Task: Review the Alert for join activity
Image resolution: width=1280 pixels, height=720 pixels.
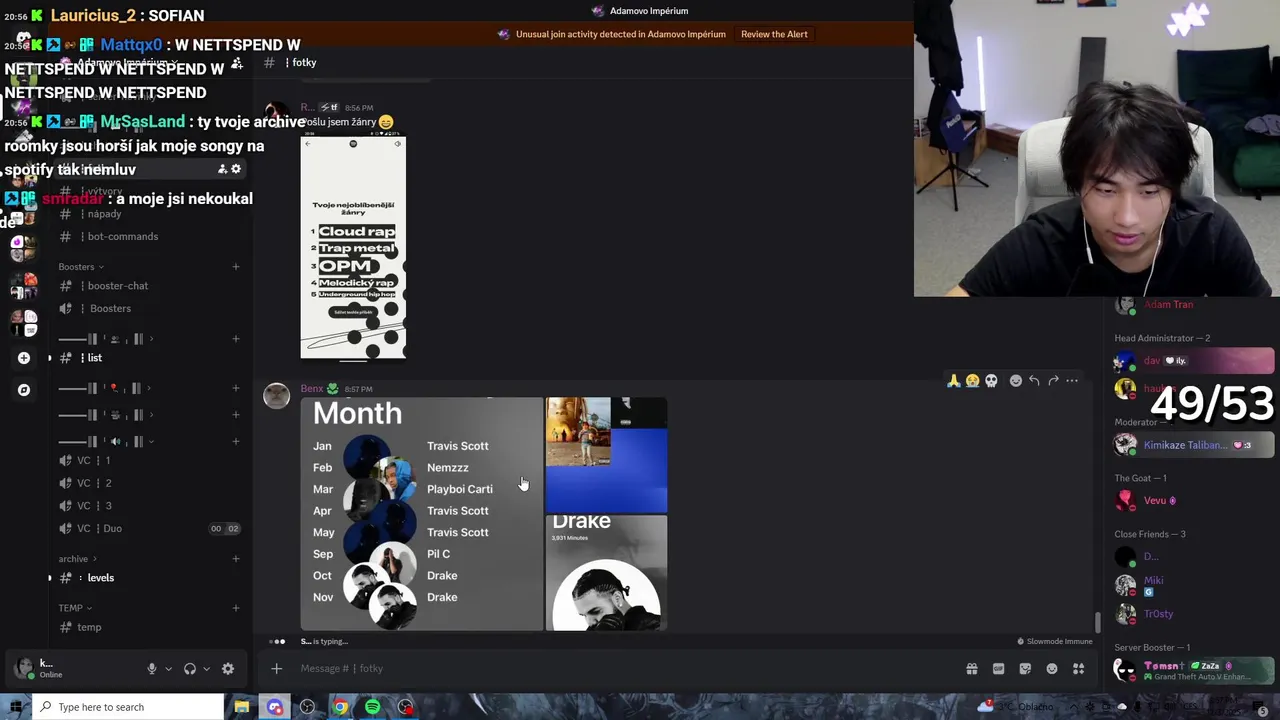Action: tap(774, 34)
